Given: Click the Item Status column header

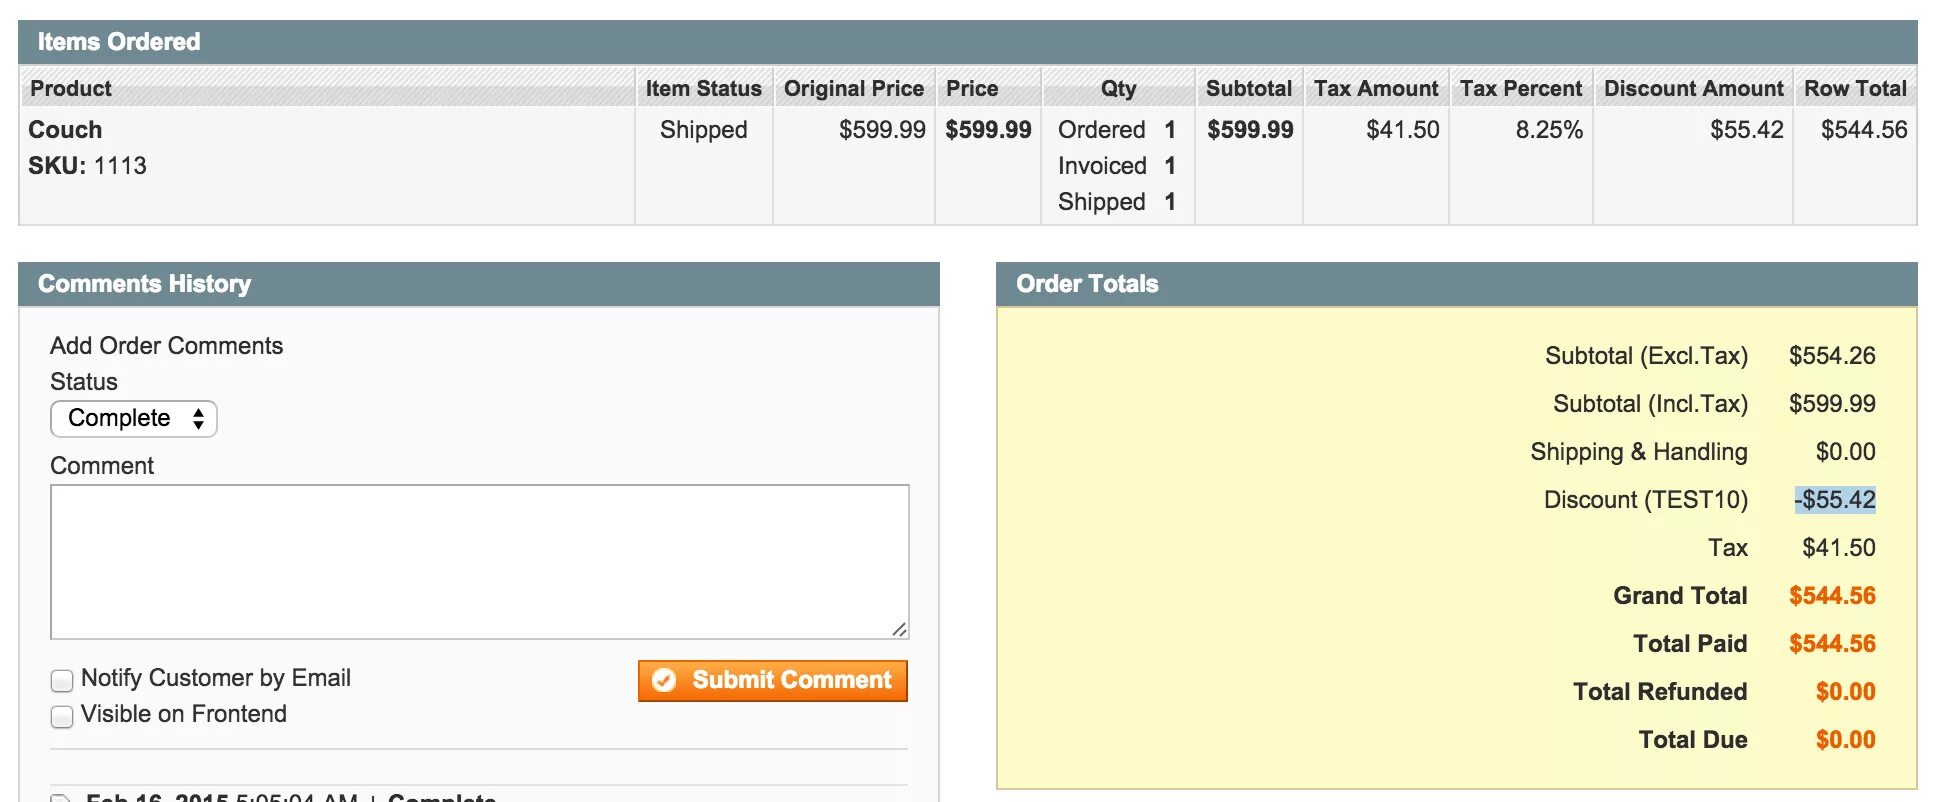Looking at the screenshot, I should pyautogui.click(x=703, y=88).
